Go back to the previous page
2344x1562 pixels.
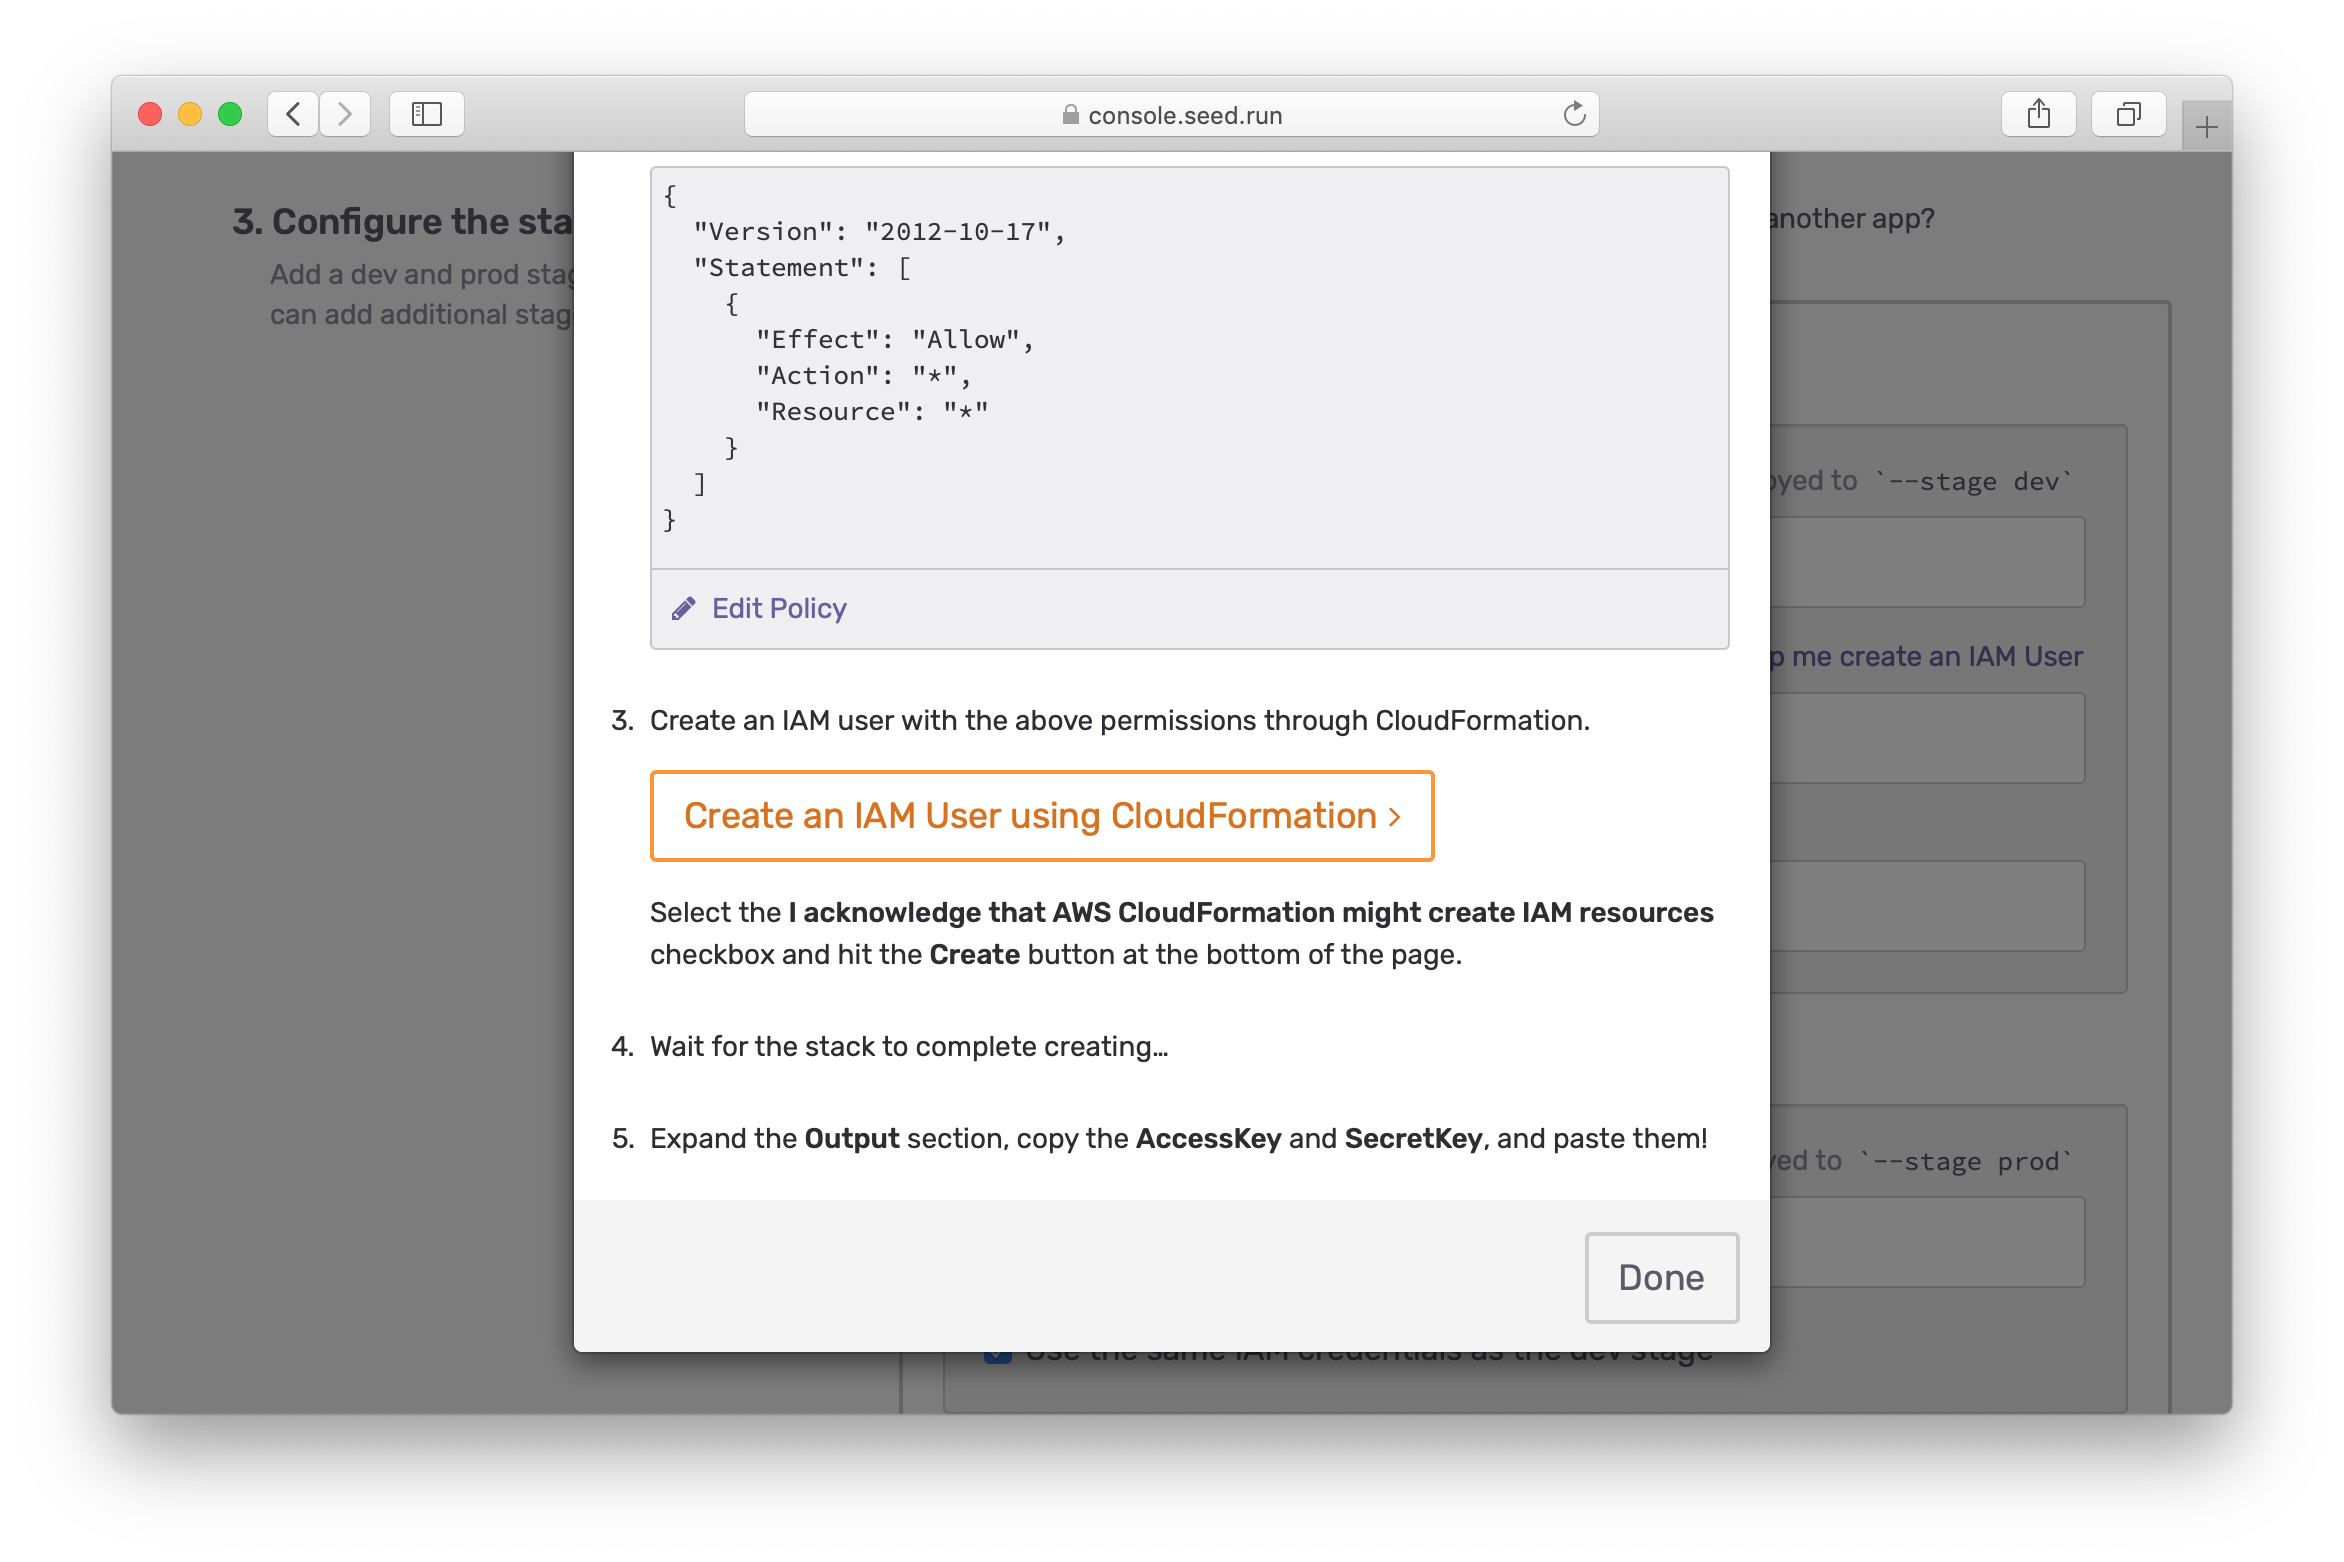(x=293, y=114)
